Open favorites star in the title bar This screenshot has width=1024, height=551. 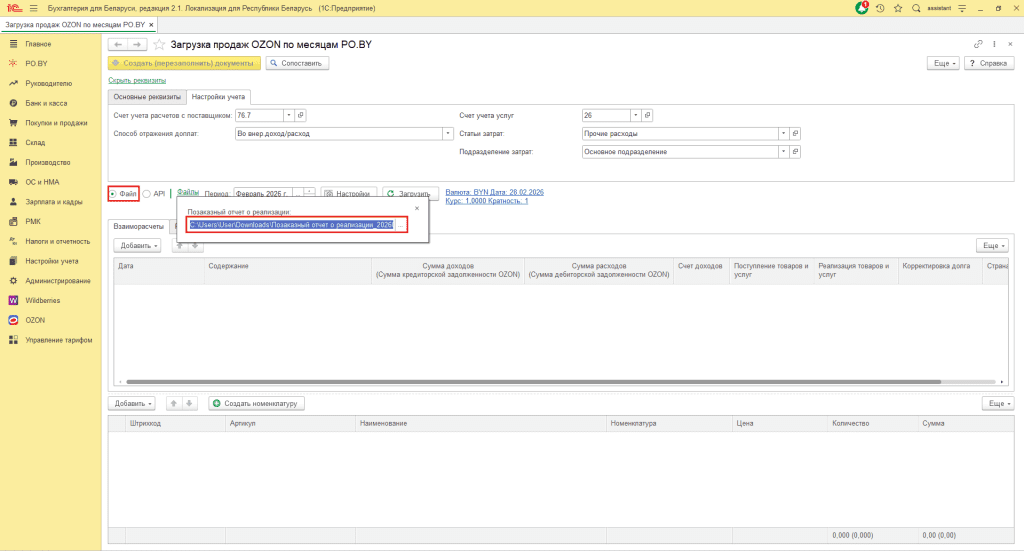[x=898, y=8]
